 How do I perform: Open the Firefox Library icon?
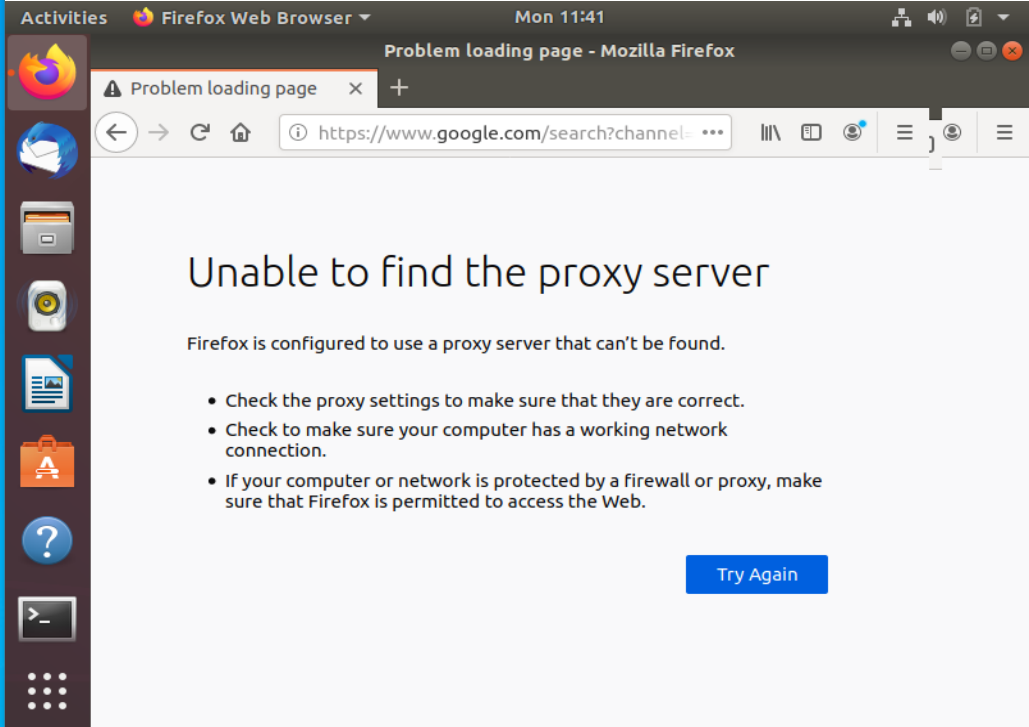pos(770,131)
